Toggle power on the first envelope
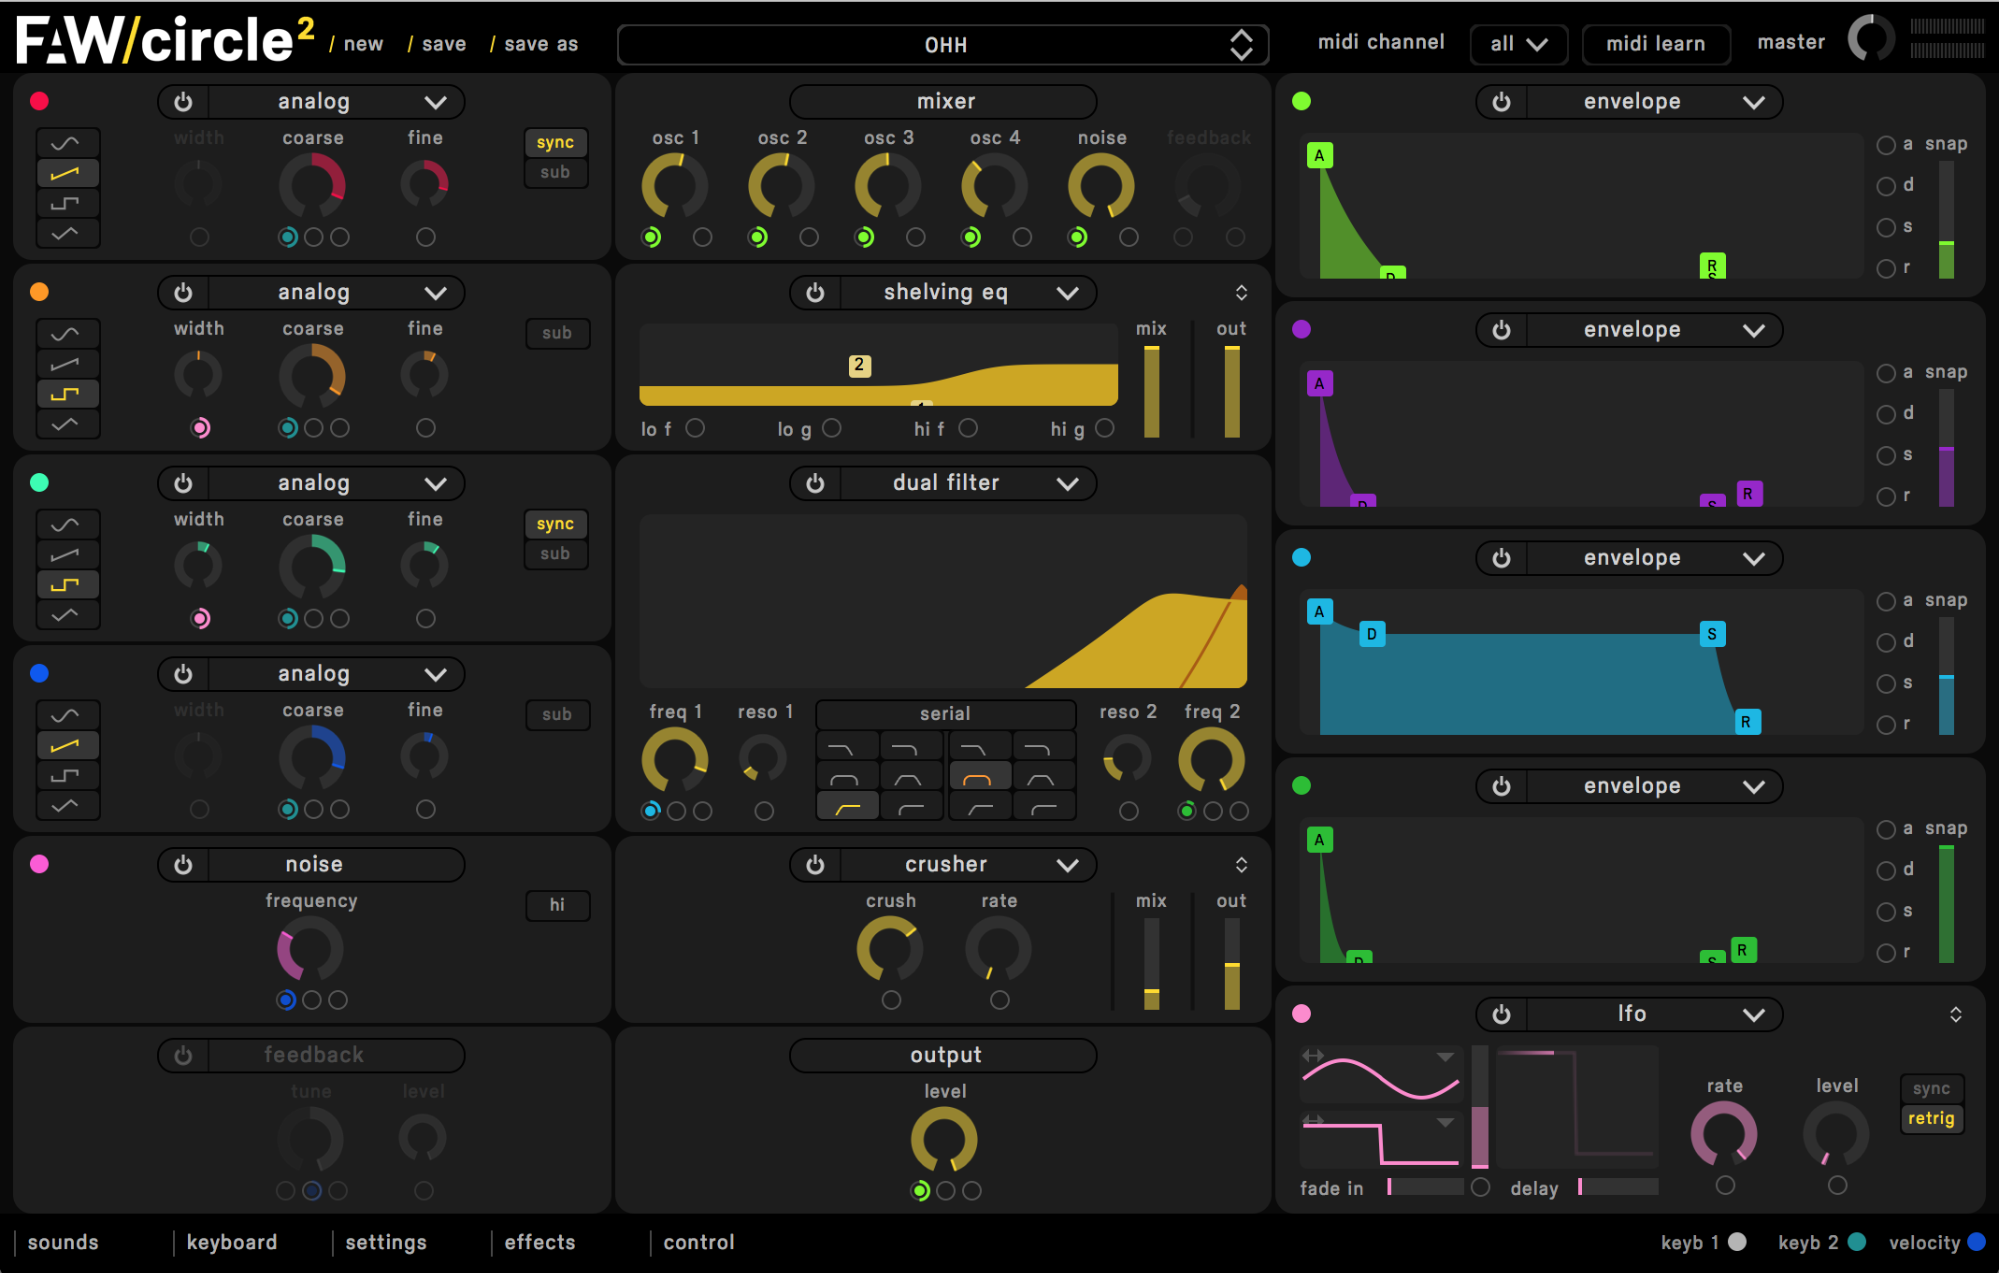Viewport: 1999px width, 1274px height. pyautogui.click(x=1501, y=102)
